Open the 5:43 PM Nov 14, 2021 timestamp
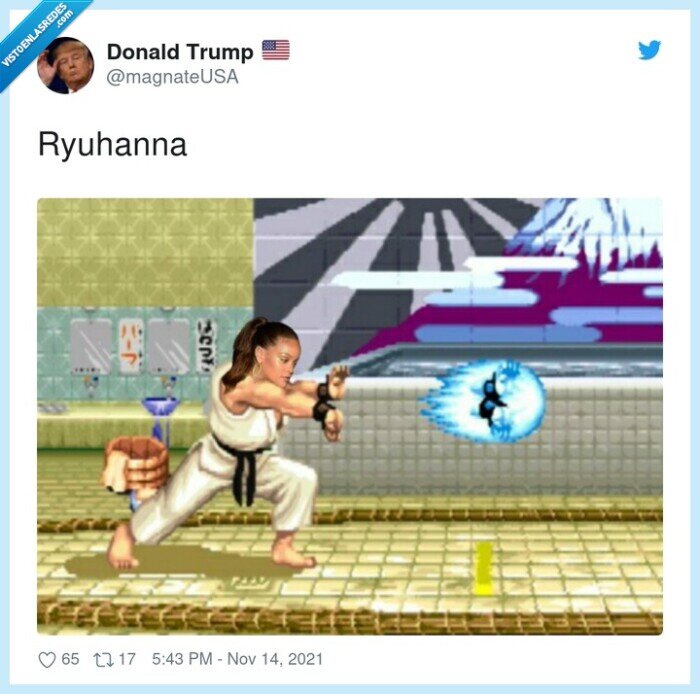 point(237,659)
